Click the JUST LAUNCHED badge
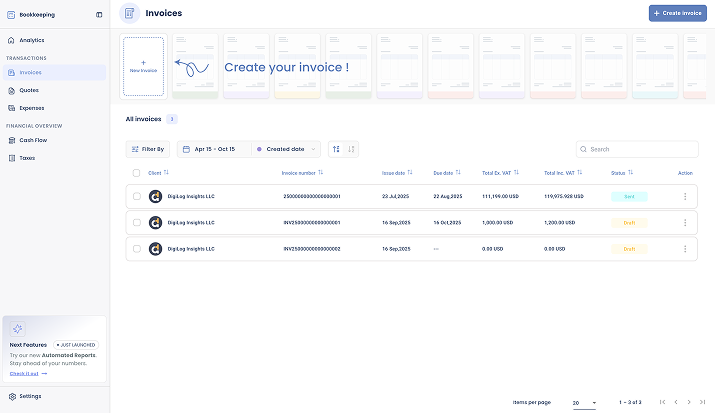Screen dimensions: 715x413 [x=76, y=345]
